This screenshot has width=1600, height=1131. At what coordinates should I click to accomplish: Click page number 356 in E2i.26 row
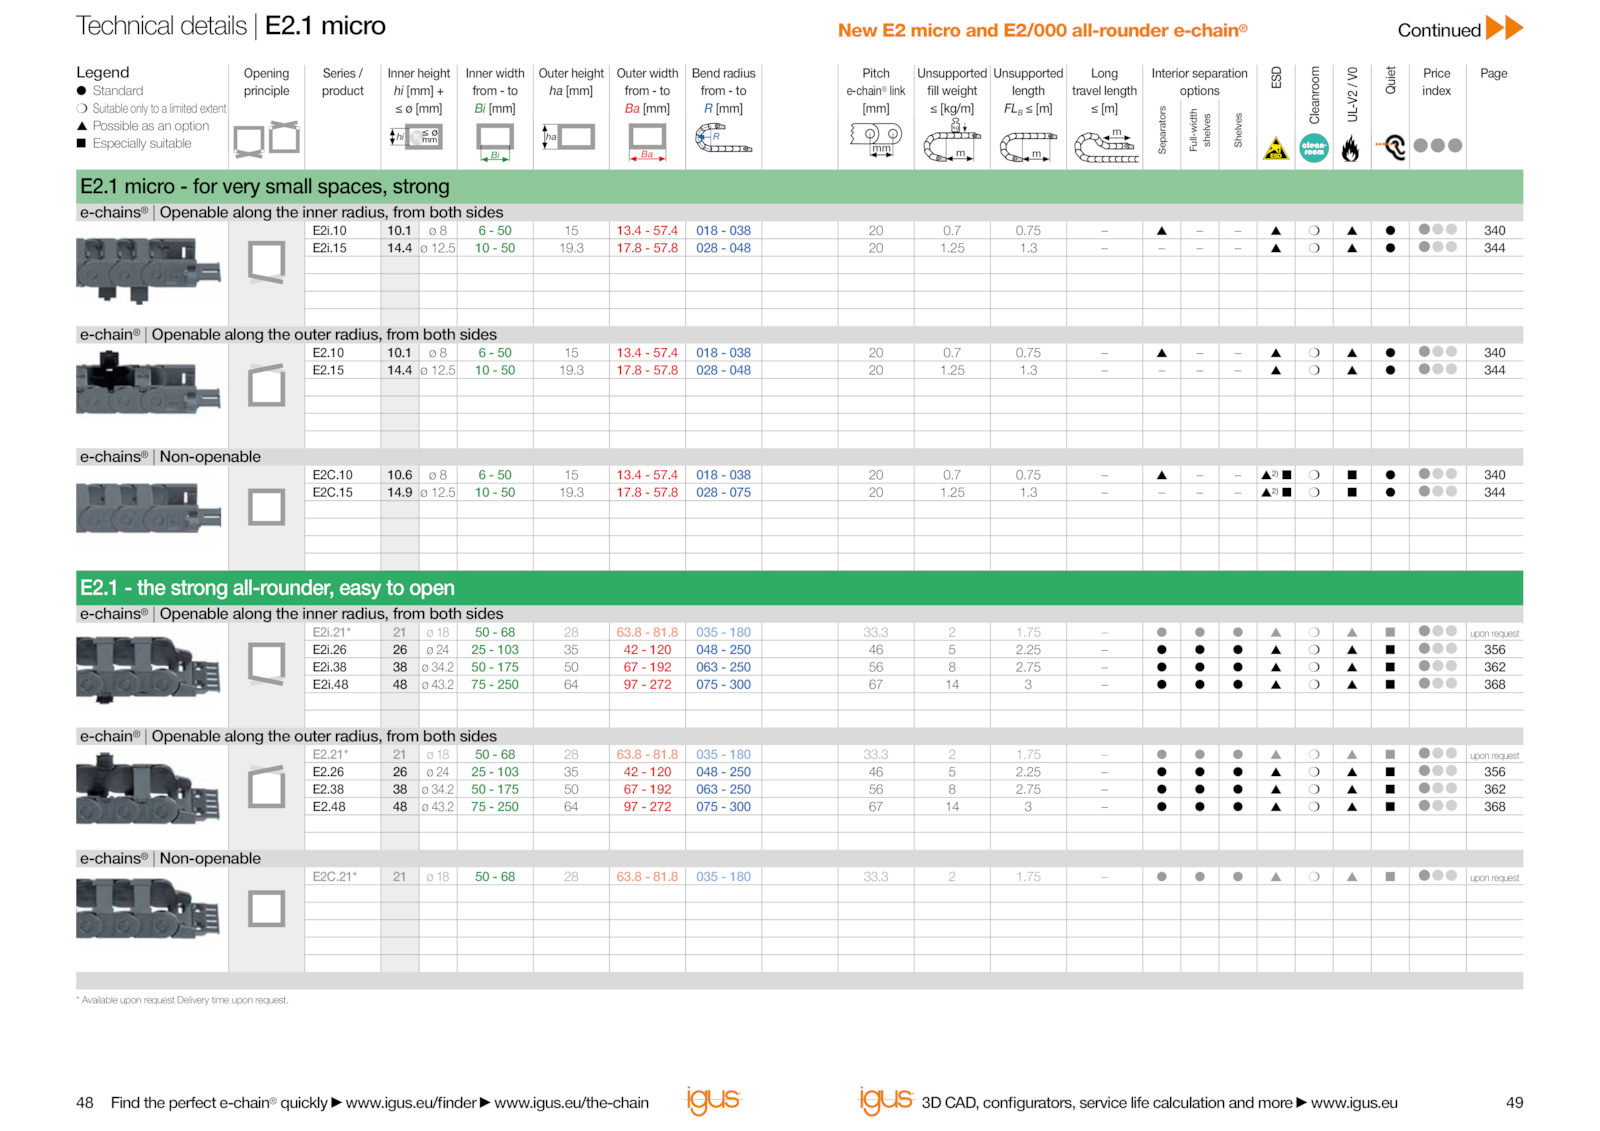pos(1494,649)
